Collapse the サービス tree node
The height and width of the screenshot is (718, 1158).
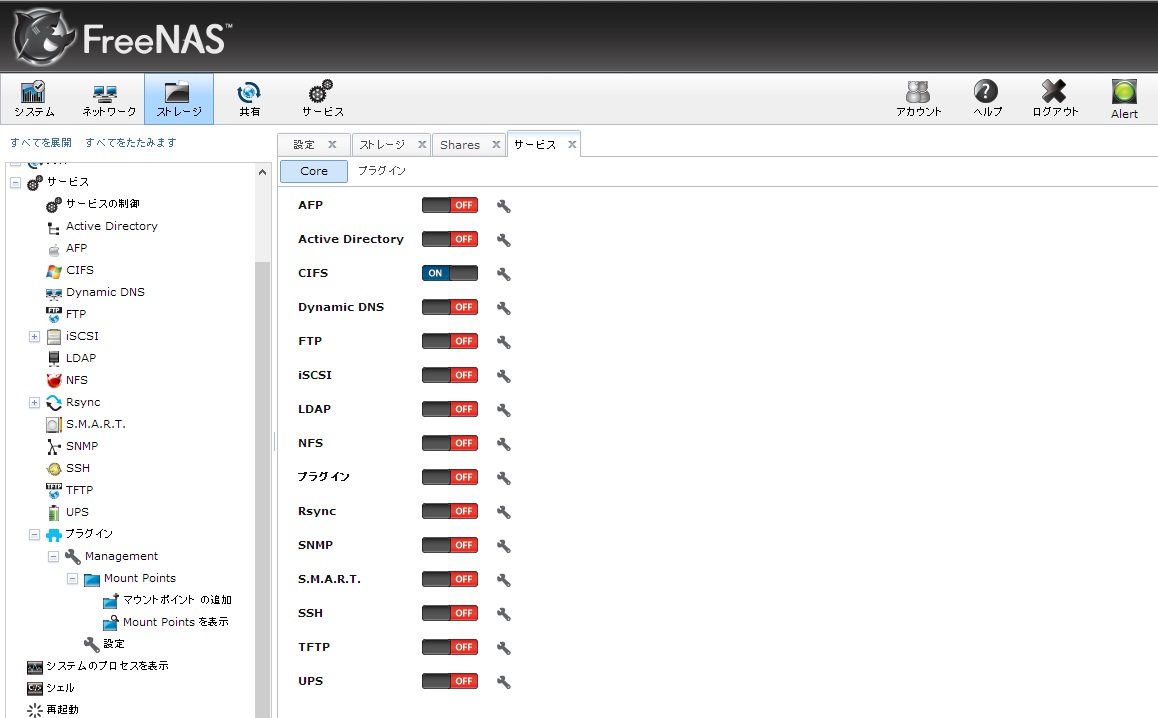point(16,182)
